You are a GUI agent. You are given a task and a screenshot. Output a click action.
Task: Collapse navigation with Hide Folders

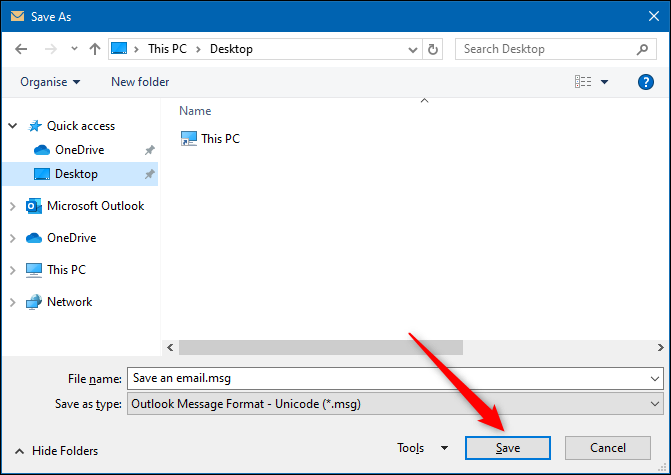pyautogui.click(x=56, y=451)
